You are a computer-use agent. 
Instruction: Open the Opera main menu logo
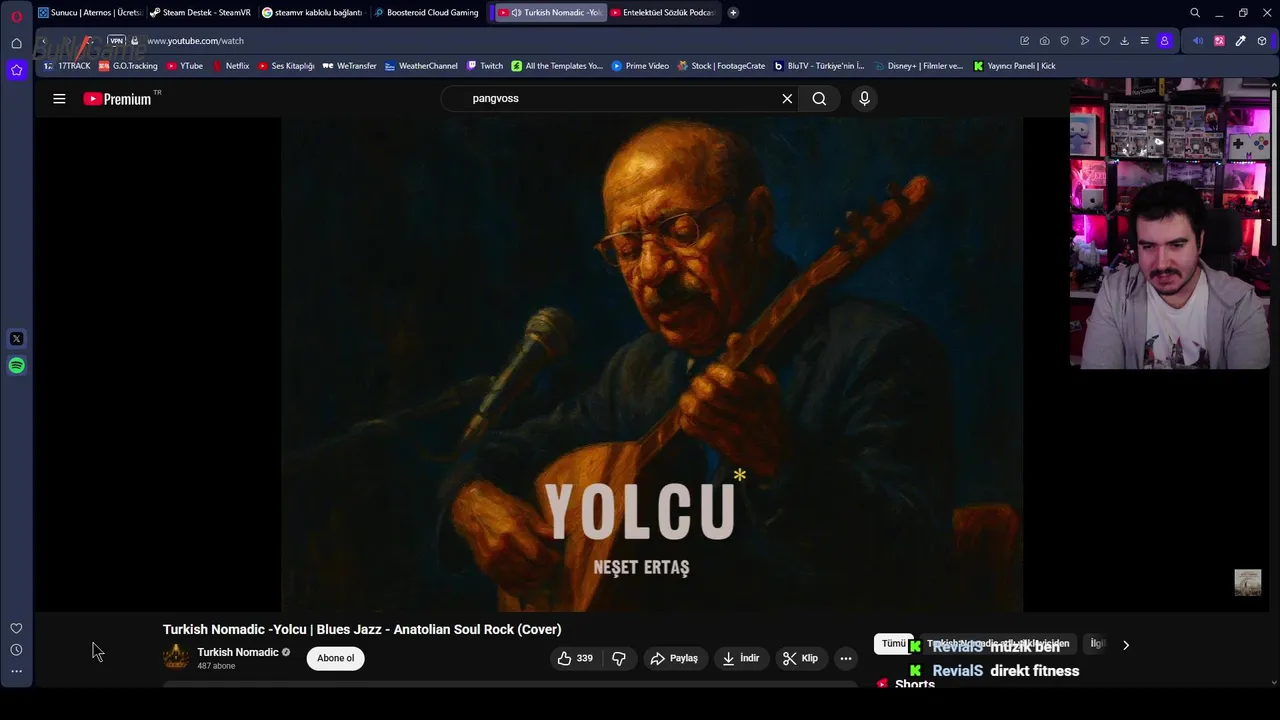(x=16, y=16)
